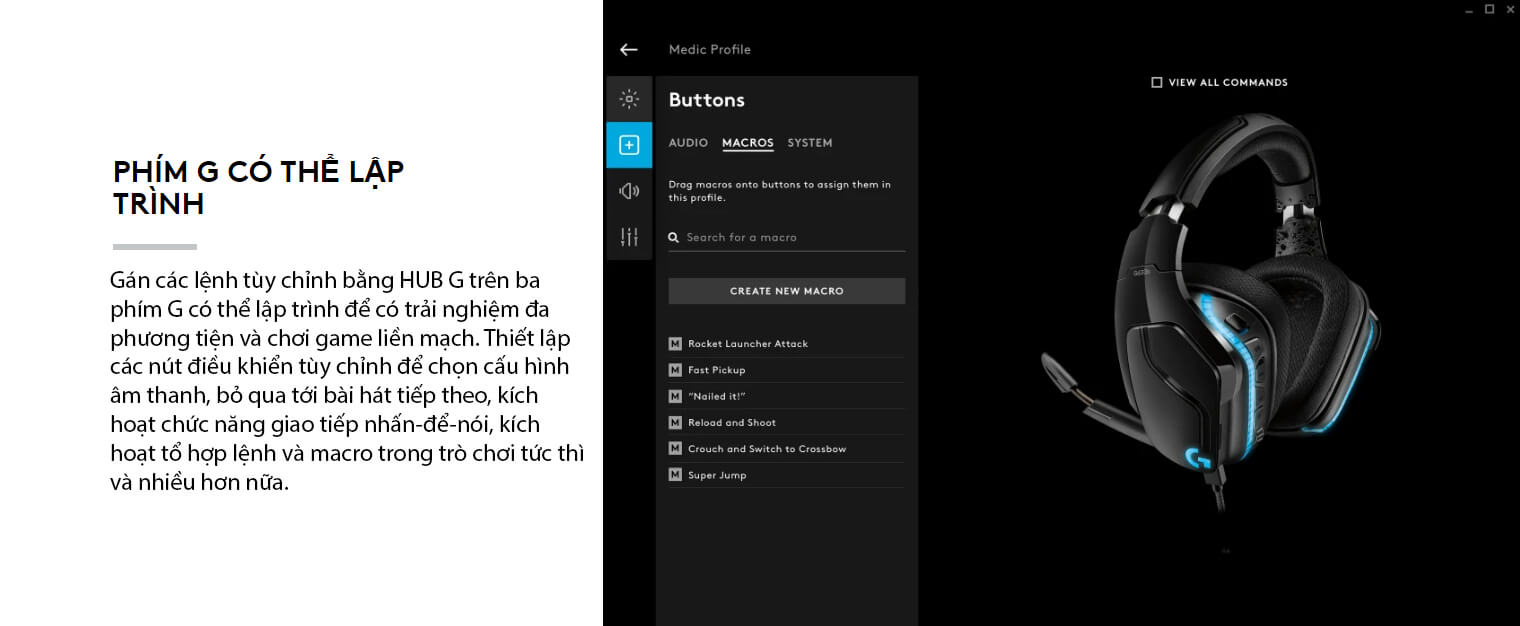
Task: Click the M icon beside Rocket Launcher Attack
Action: pyautogui.click(x=675, y=344)
